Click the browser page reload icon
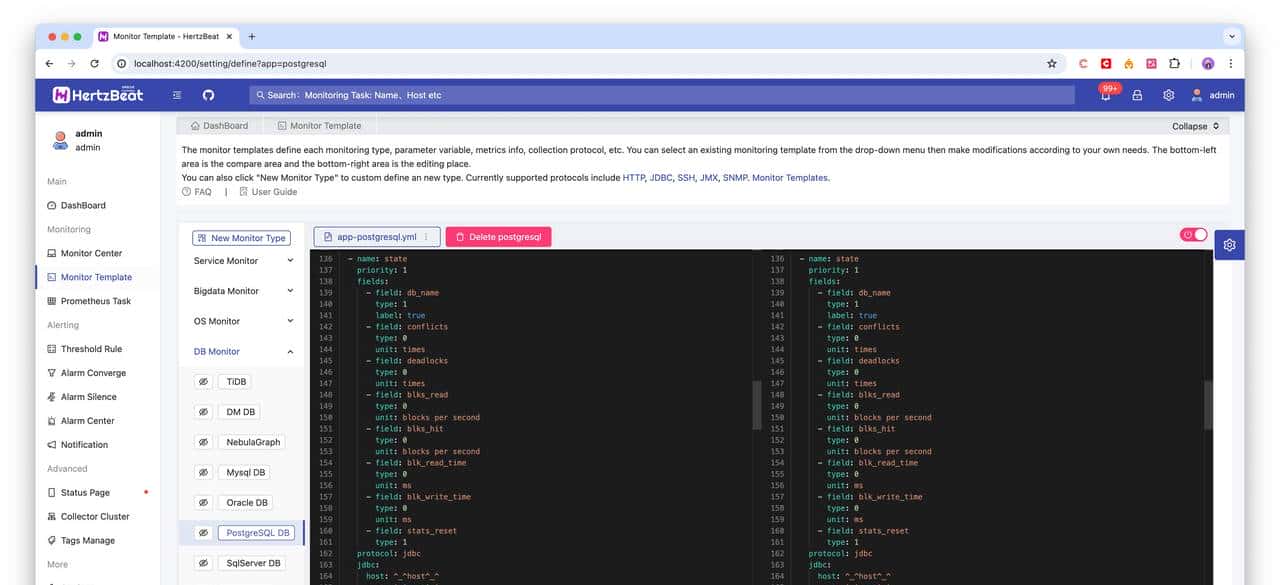Screen dimensions: 1280x585 (x=94, y=63)
